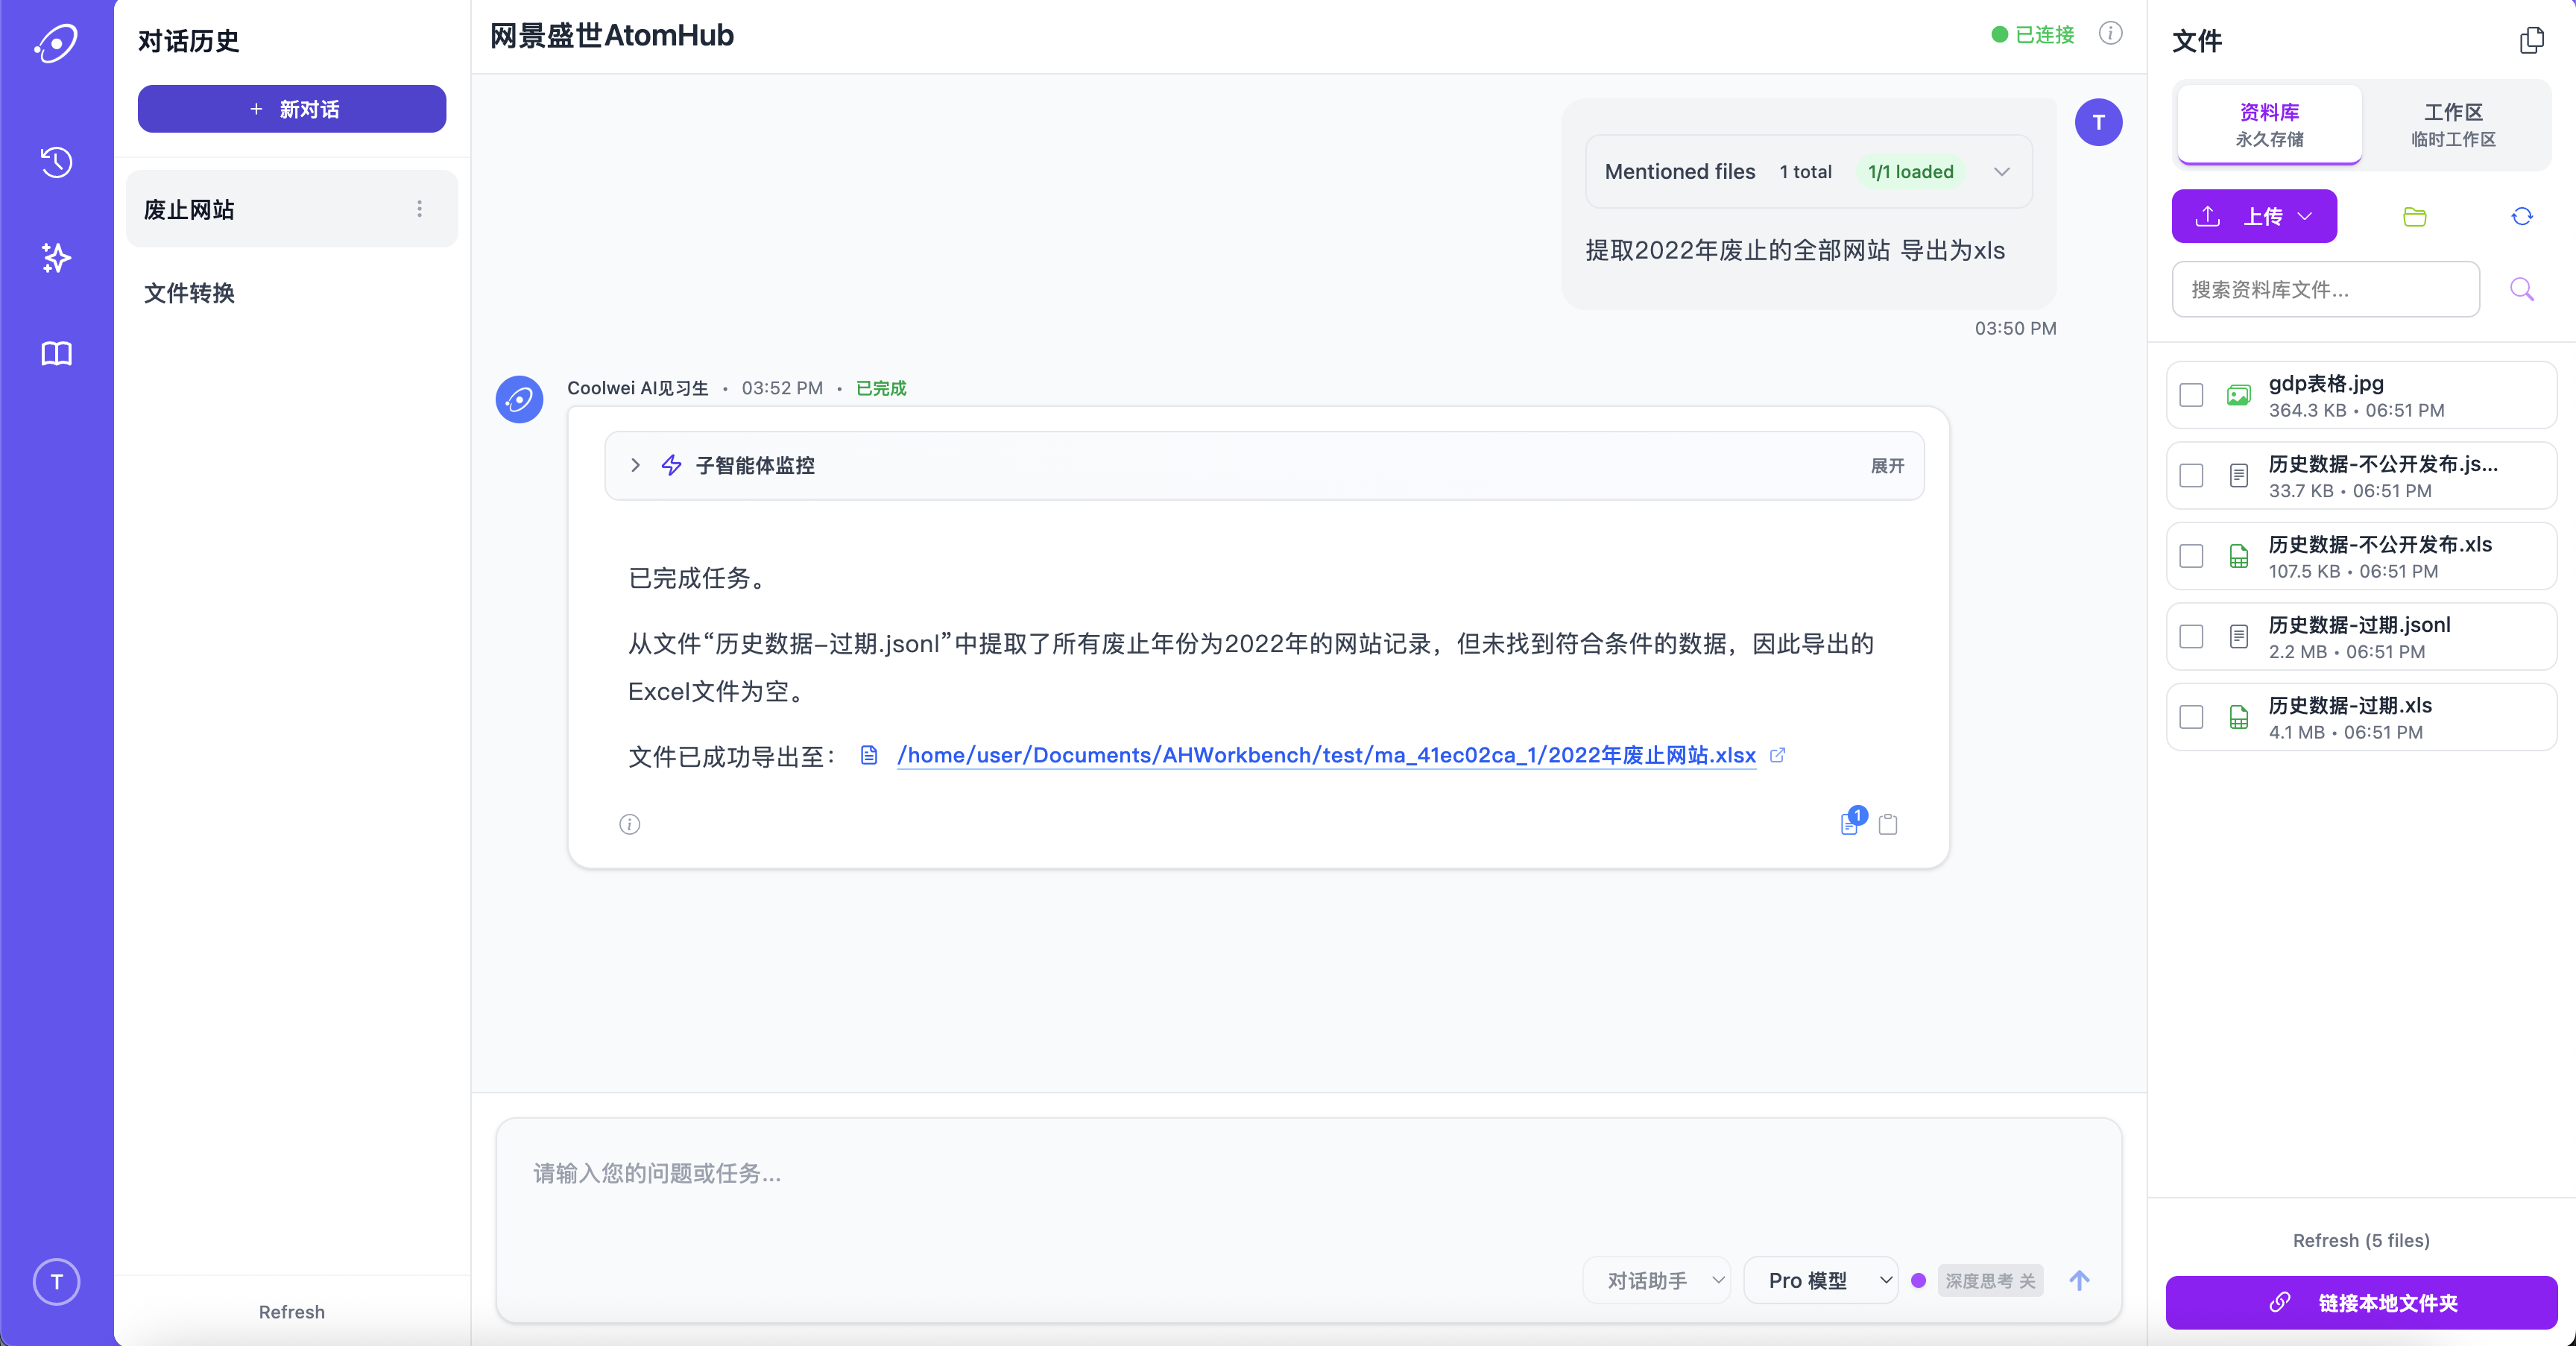Viewport: 2576px width, 1346px height.
Task: Click the connection info icon near 已连接
Action: coord(2110,34)
